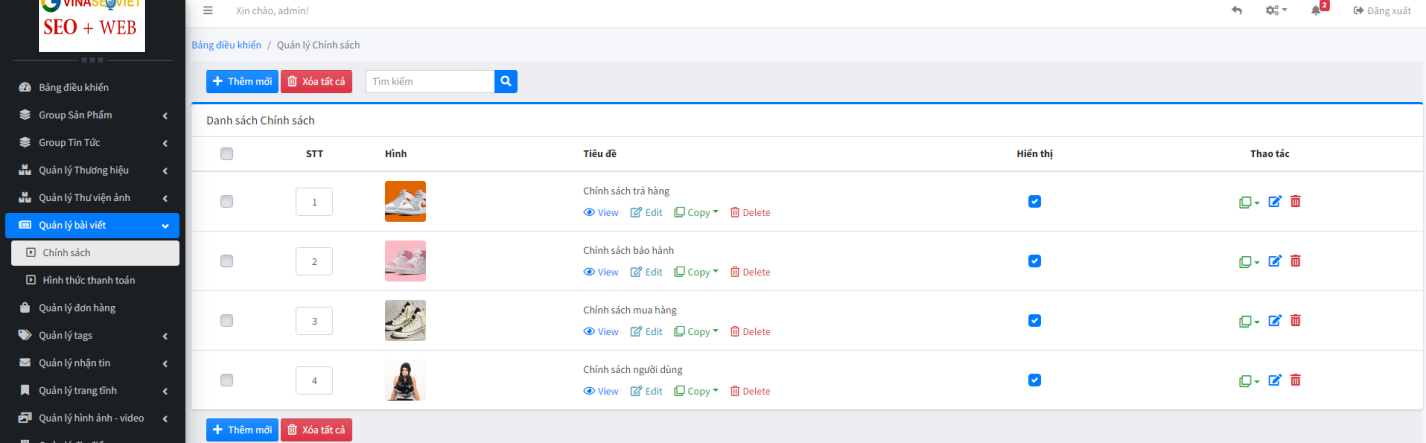Click the reply arrow icon in top bar
This screenshot has width=1426, height=443.
(x=1237, y=10)
